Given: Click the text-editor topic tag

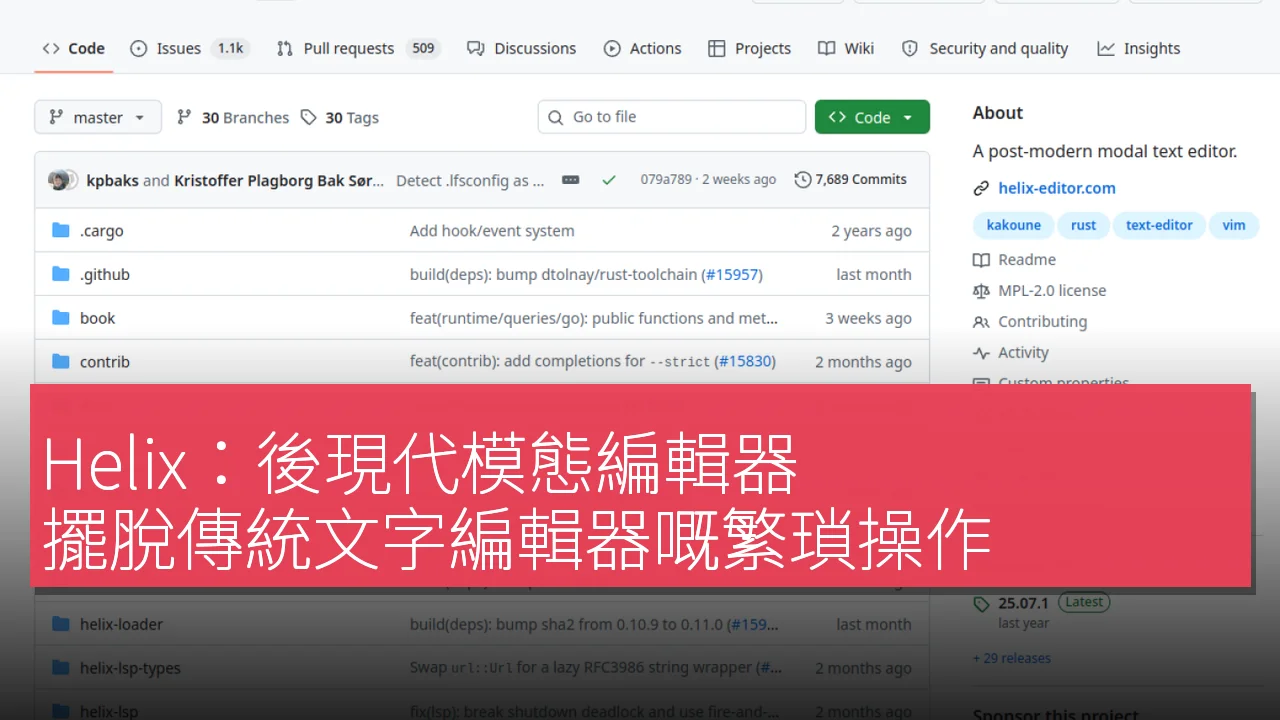Looking at the screenshot, I should [1159, 225].
